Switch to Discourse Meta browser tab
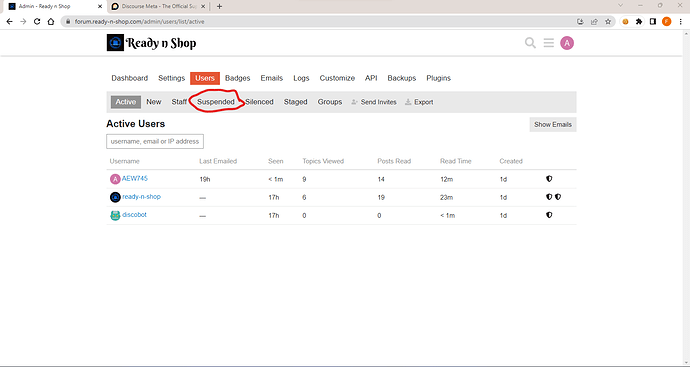 (x=158, y=6)
